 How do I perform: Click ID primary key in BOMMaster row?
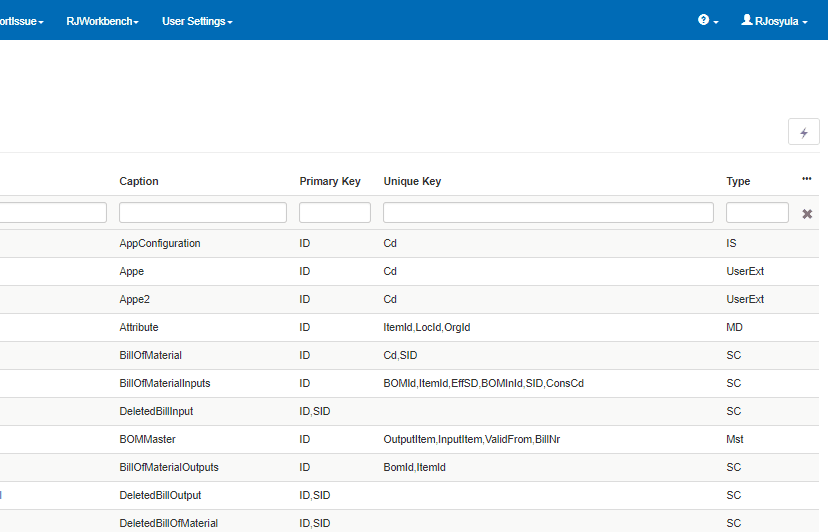pyautogui.click(x=305, y=440)
